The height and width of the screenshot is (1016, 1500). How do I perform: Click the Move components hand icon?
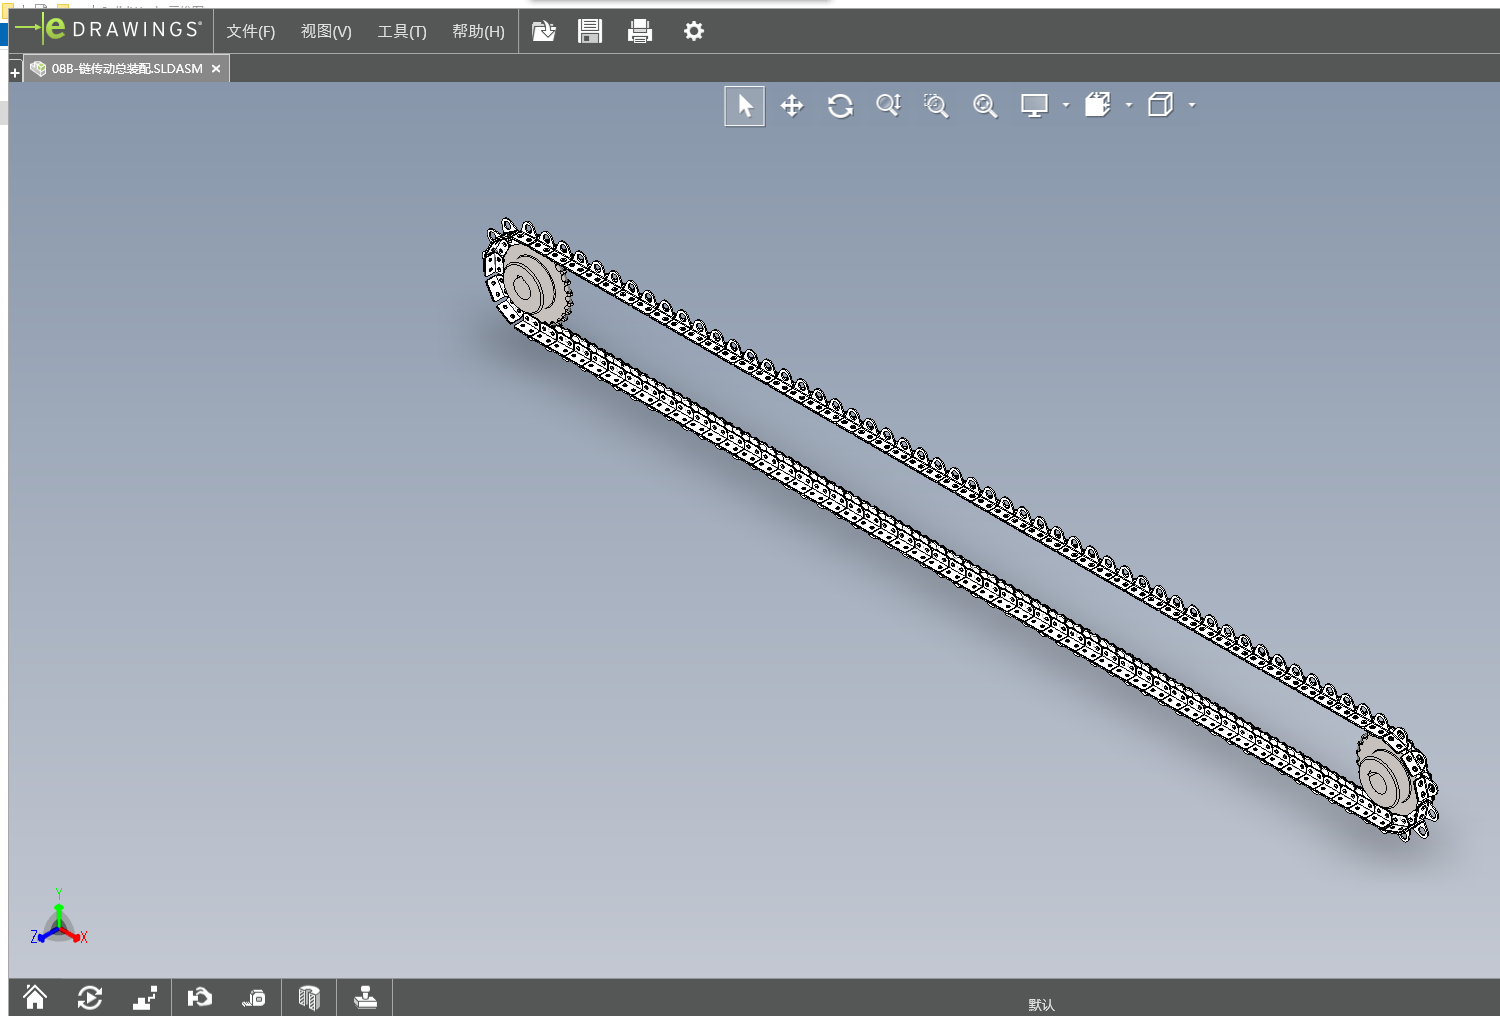click(200, 998)
